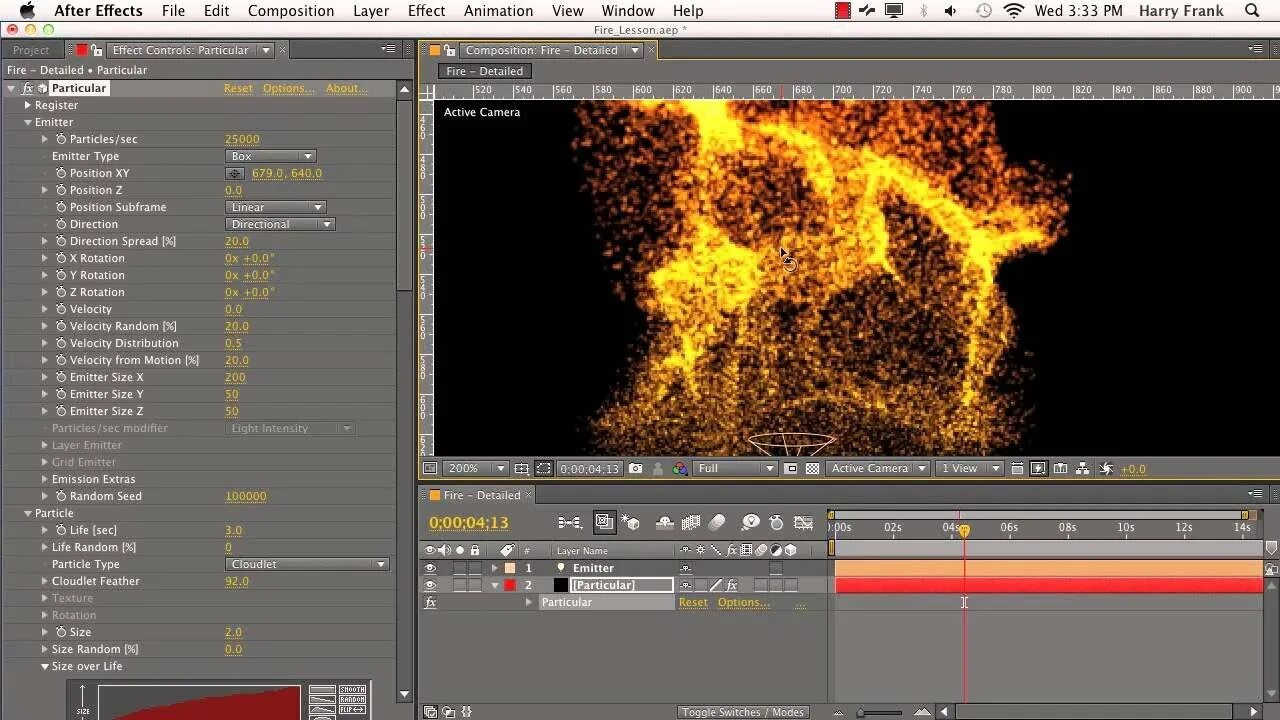Take a snapshot with the camera icon
Image resolution: width=1280 pixels, height=720 pixels.
tap(636, 468)
